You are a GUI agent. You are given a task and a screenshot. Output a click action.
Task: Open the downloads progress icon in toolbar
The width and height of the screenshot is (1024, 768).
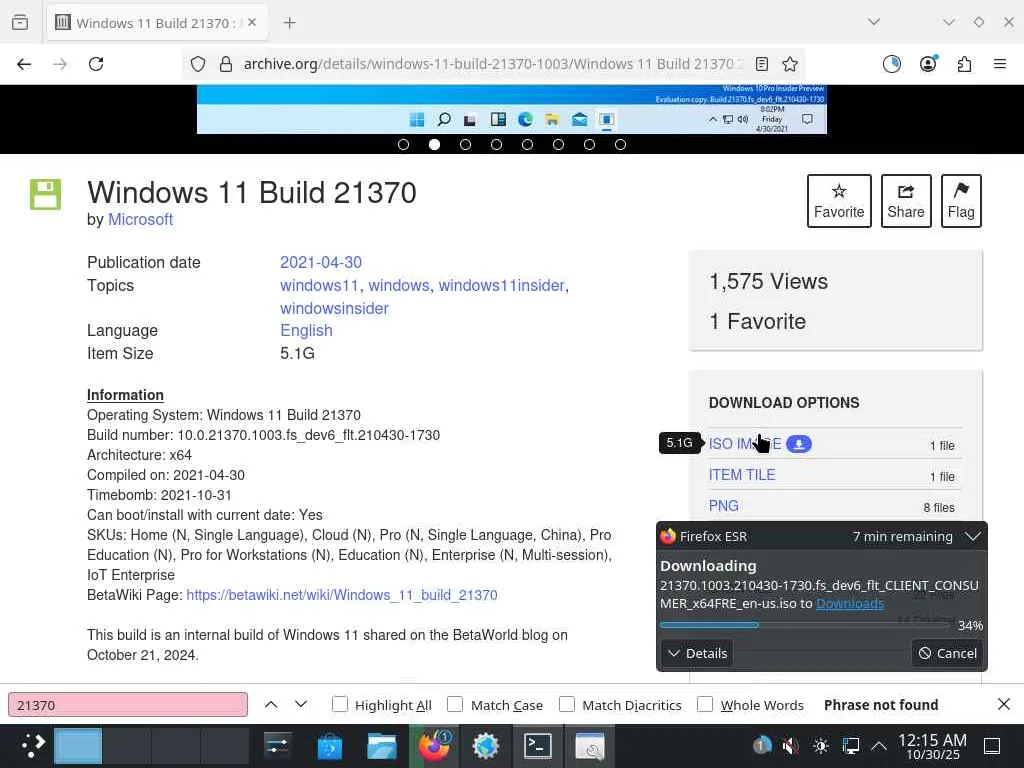tap(891, 64)
